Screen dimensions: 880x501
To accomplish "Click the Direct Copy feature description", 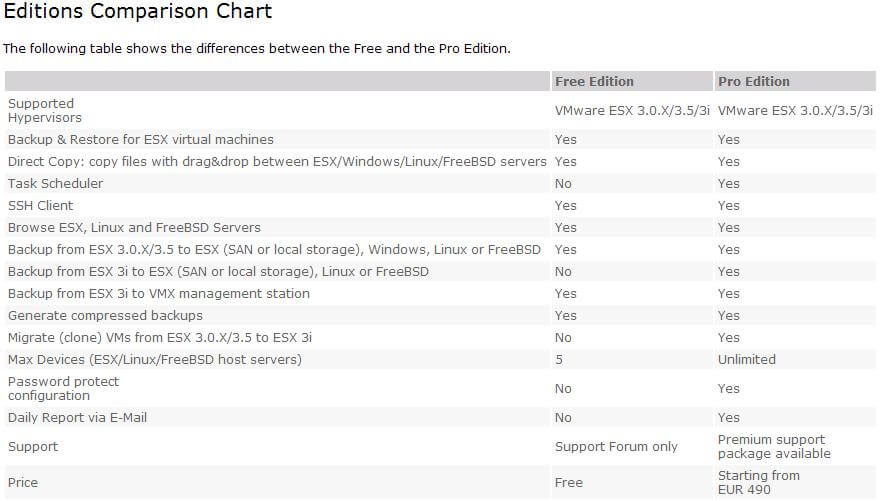I will [277, 162].
